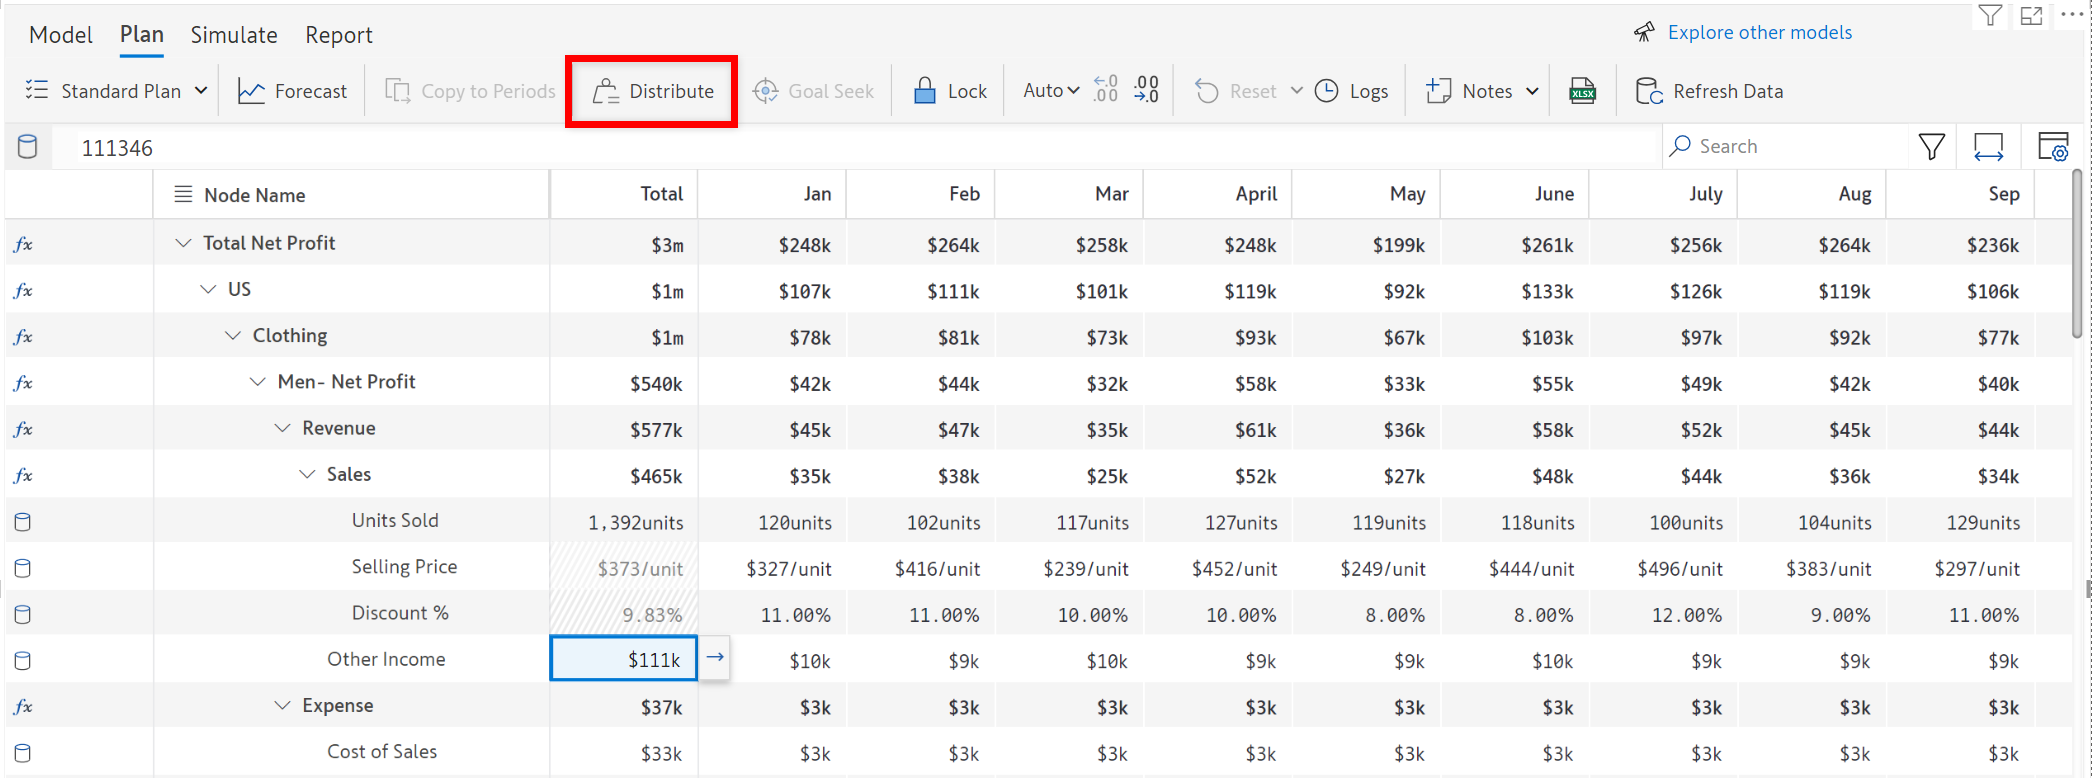Switch to the Report tab
2092x778 pixels.
(x=338, y=35)
